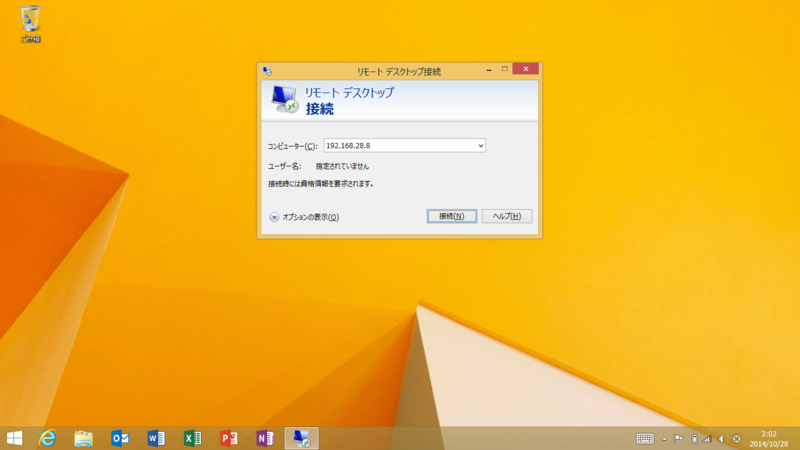This screenshot has width=800, height=450.
Task: Open File Explorer from taskbar
Action: click(x=84, y=438)
